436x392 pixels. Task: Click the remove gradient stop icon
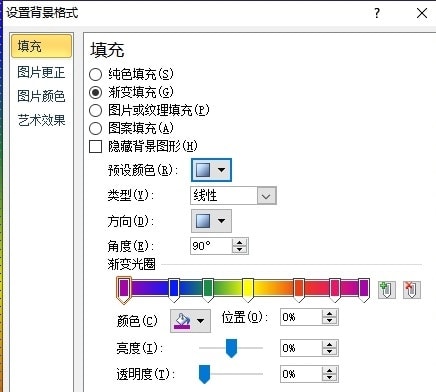pos(412,289)
